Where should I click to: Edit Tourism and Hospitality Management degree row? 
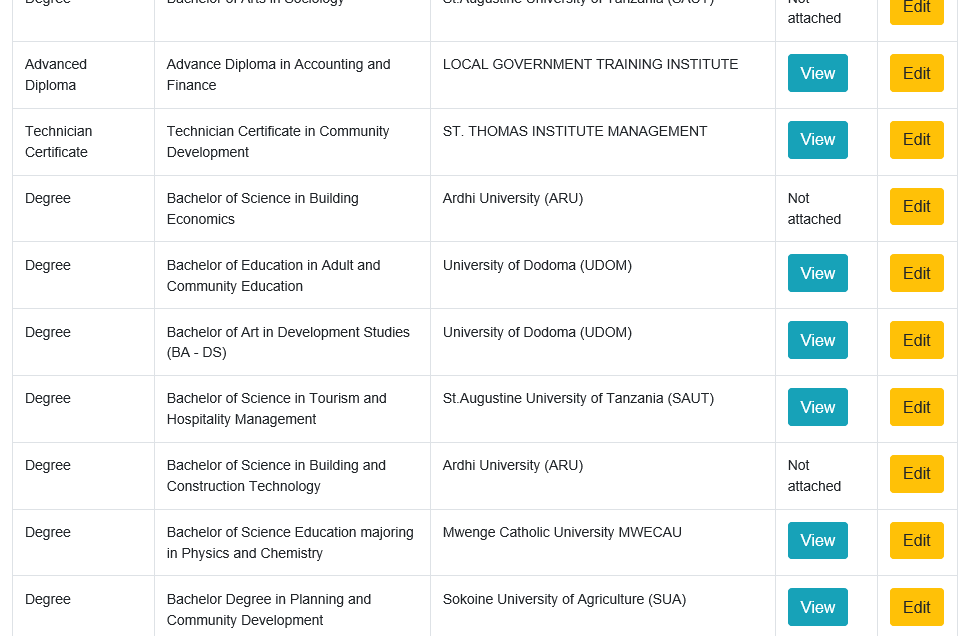tap(916, 407)
